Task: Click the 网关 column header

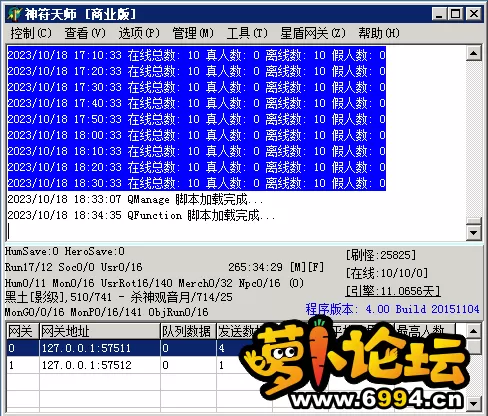Action: 23,331
